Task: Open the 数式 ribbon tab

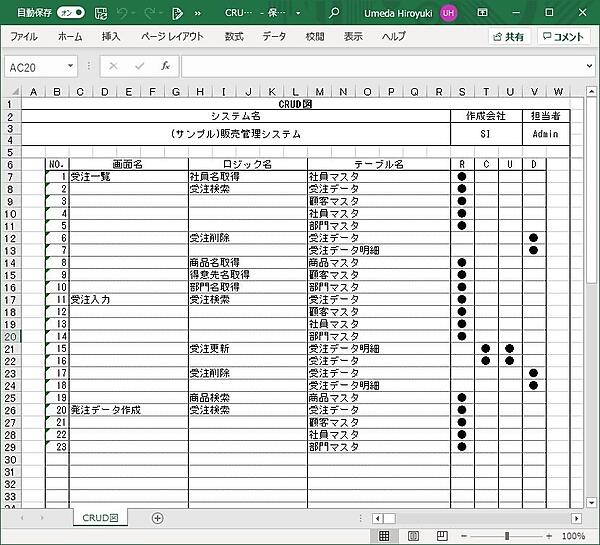Action: tap(234, 37)
